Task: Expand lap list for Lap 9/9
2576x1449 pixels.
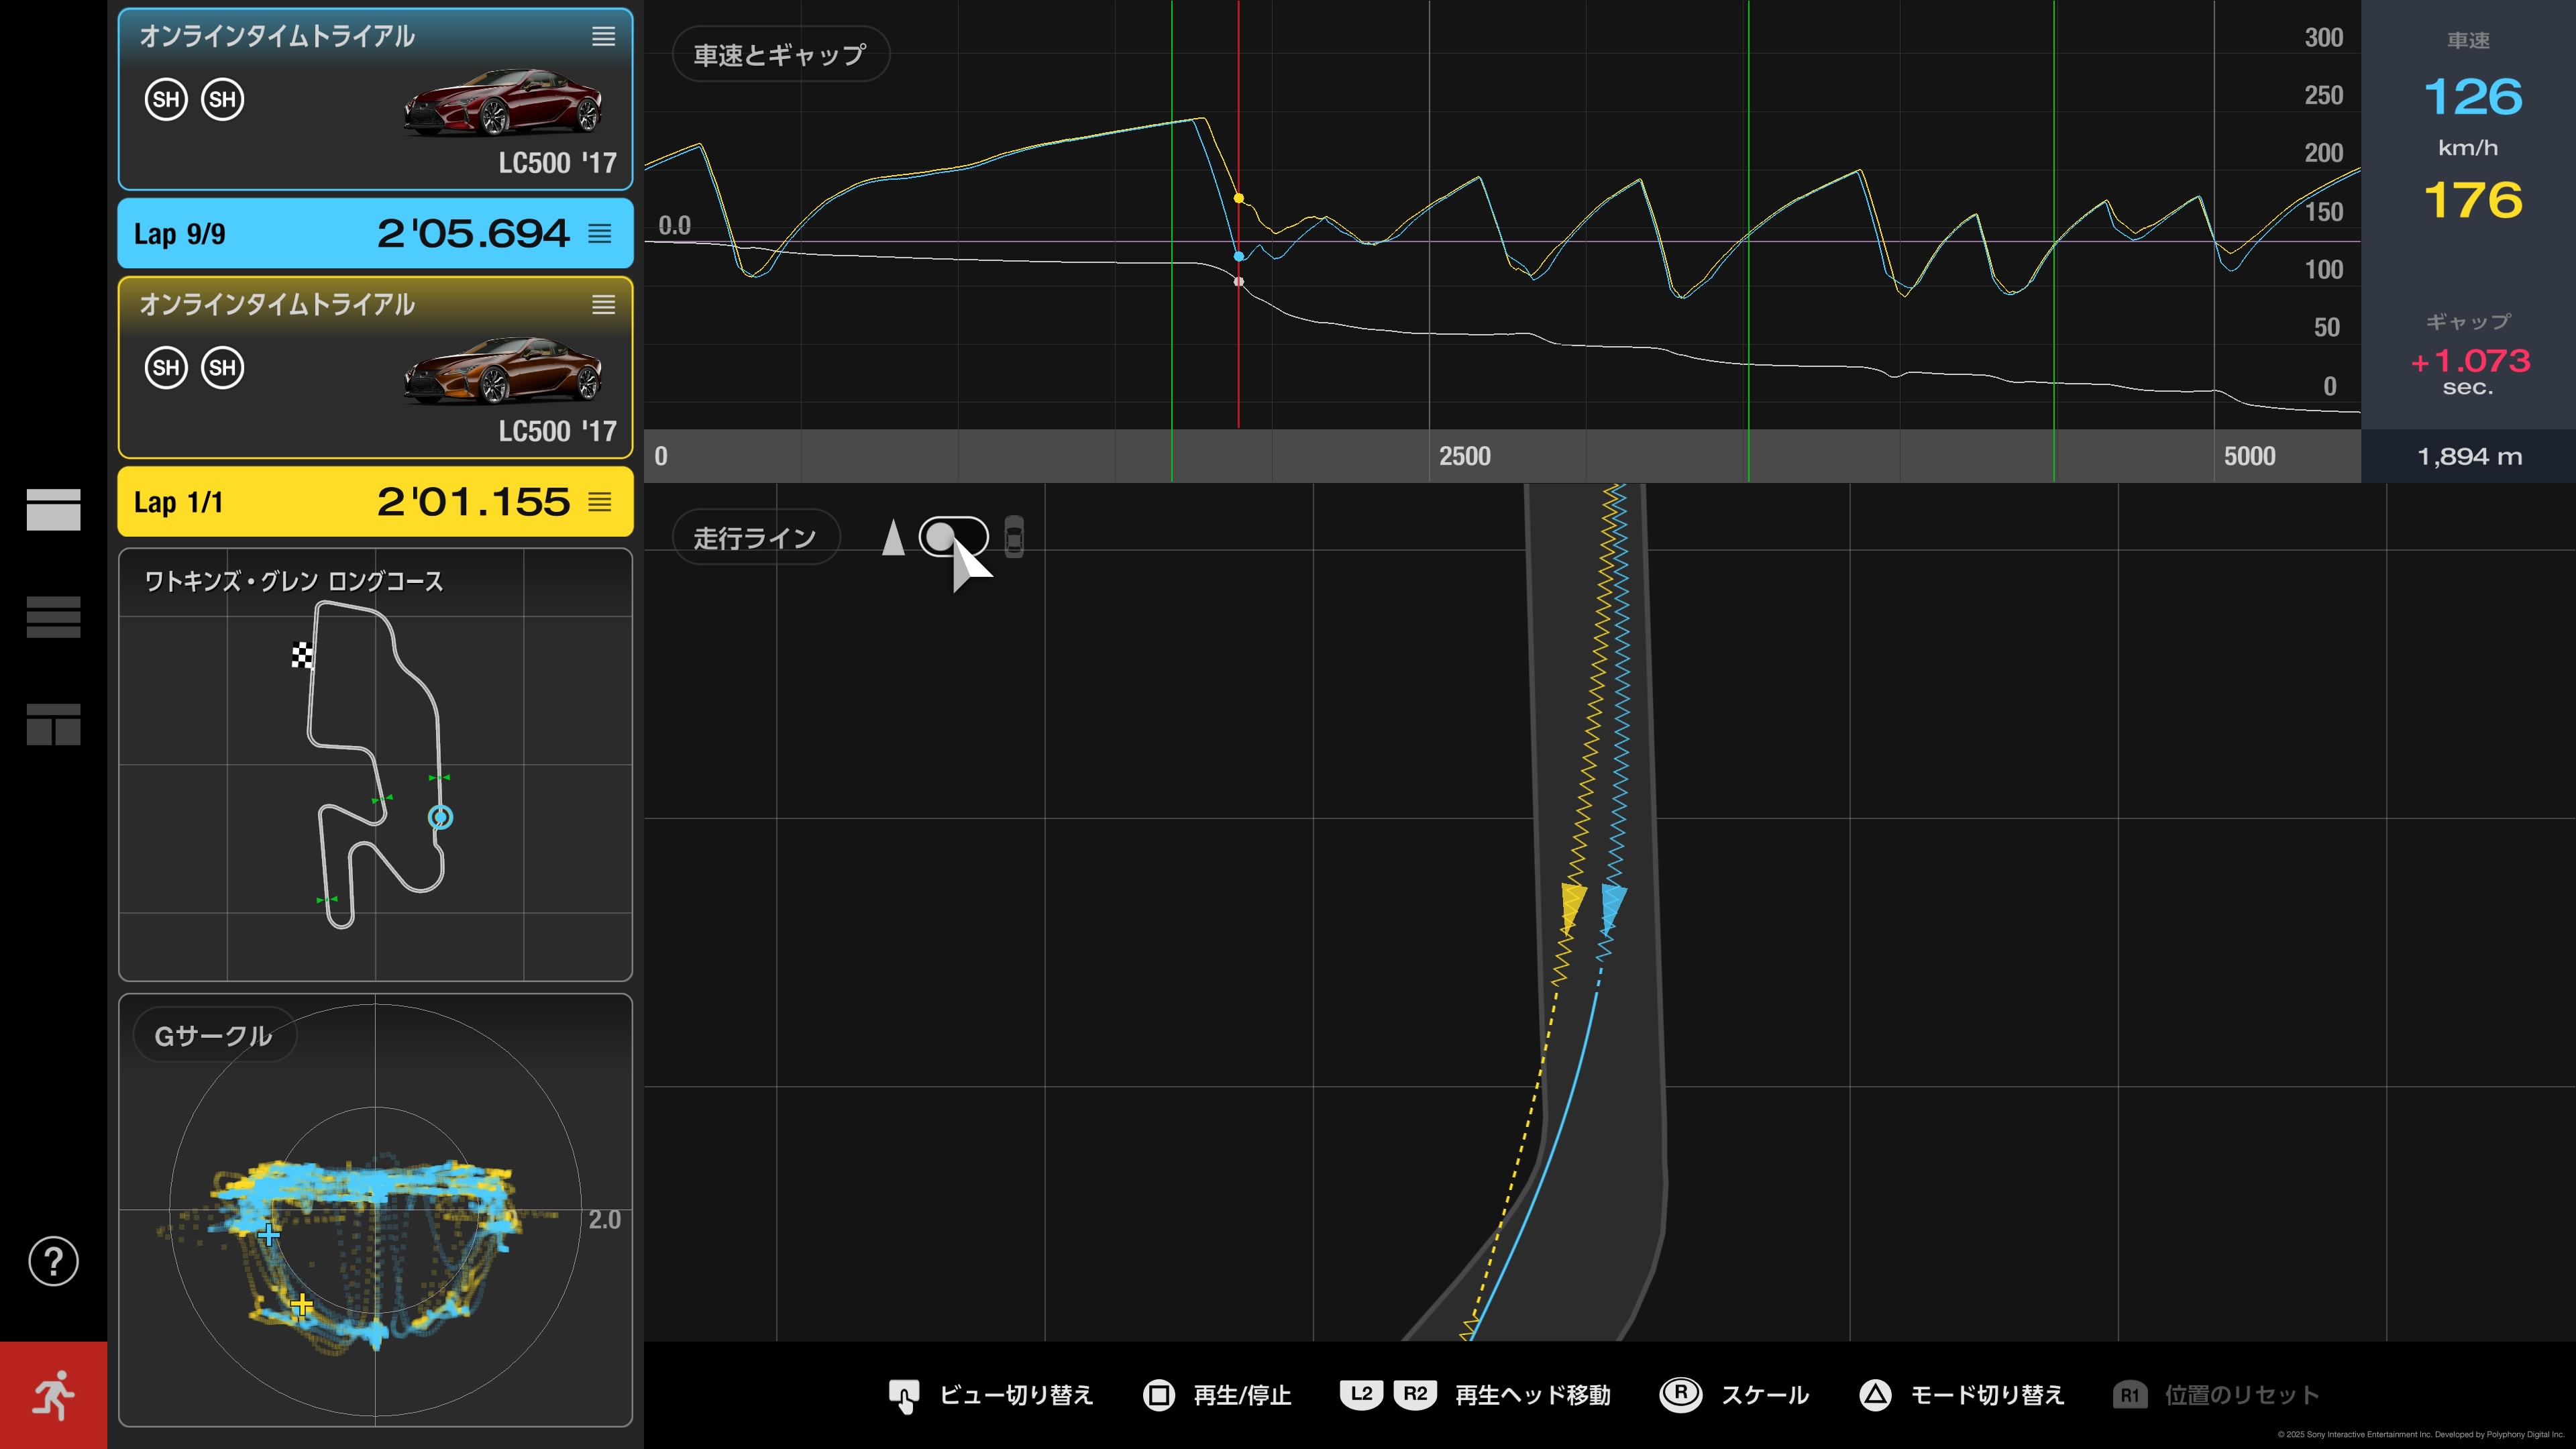Action: click(x=599, y=234)
